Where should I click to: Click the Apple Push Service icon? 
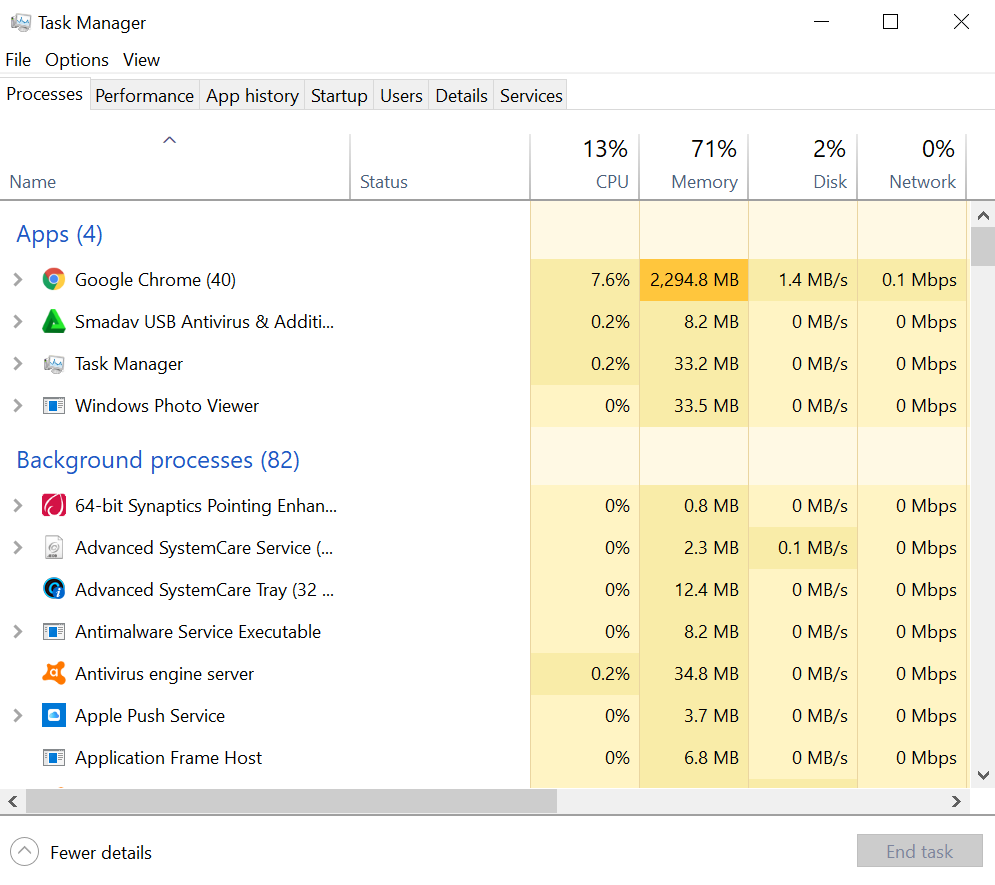pyautogui.click(x=54, y=716)
